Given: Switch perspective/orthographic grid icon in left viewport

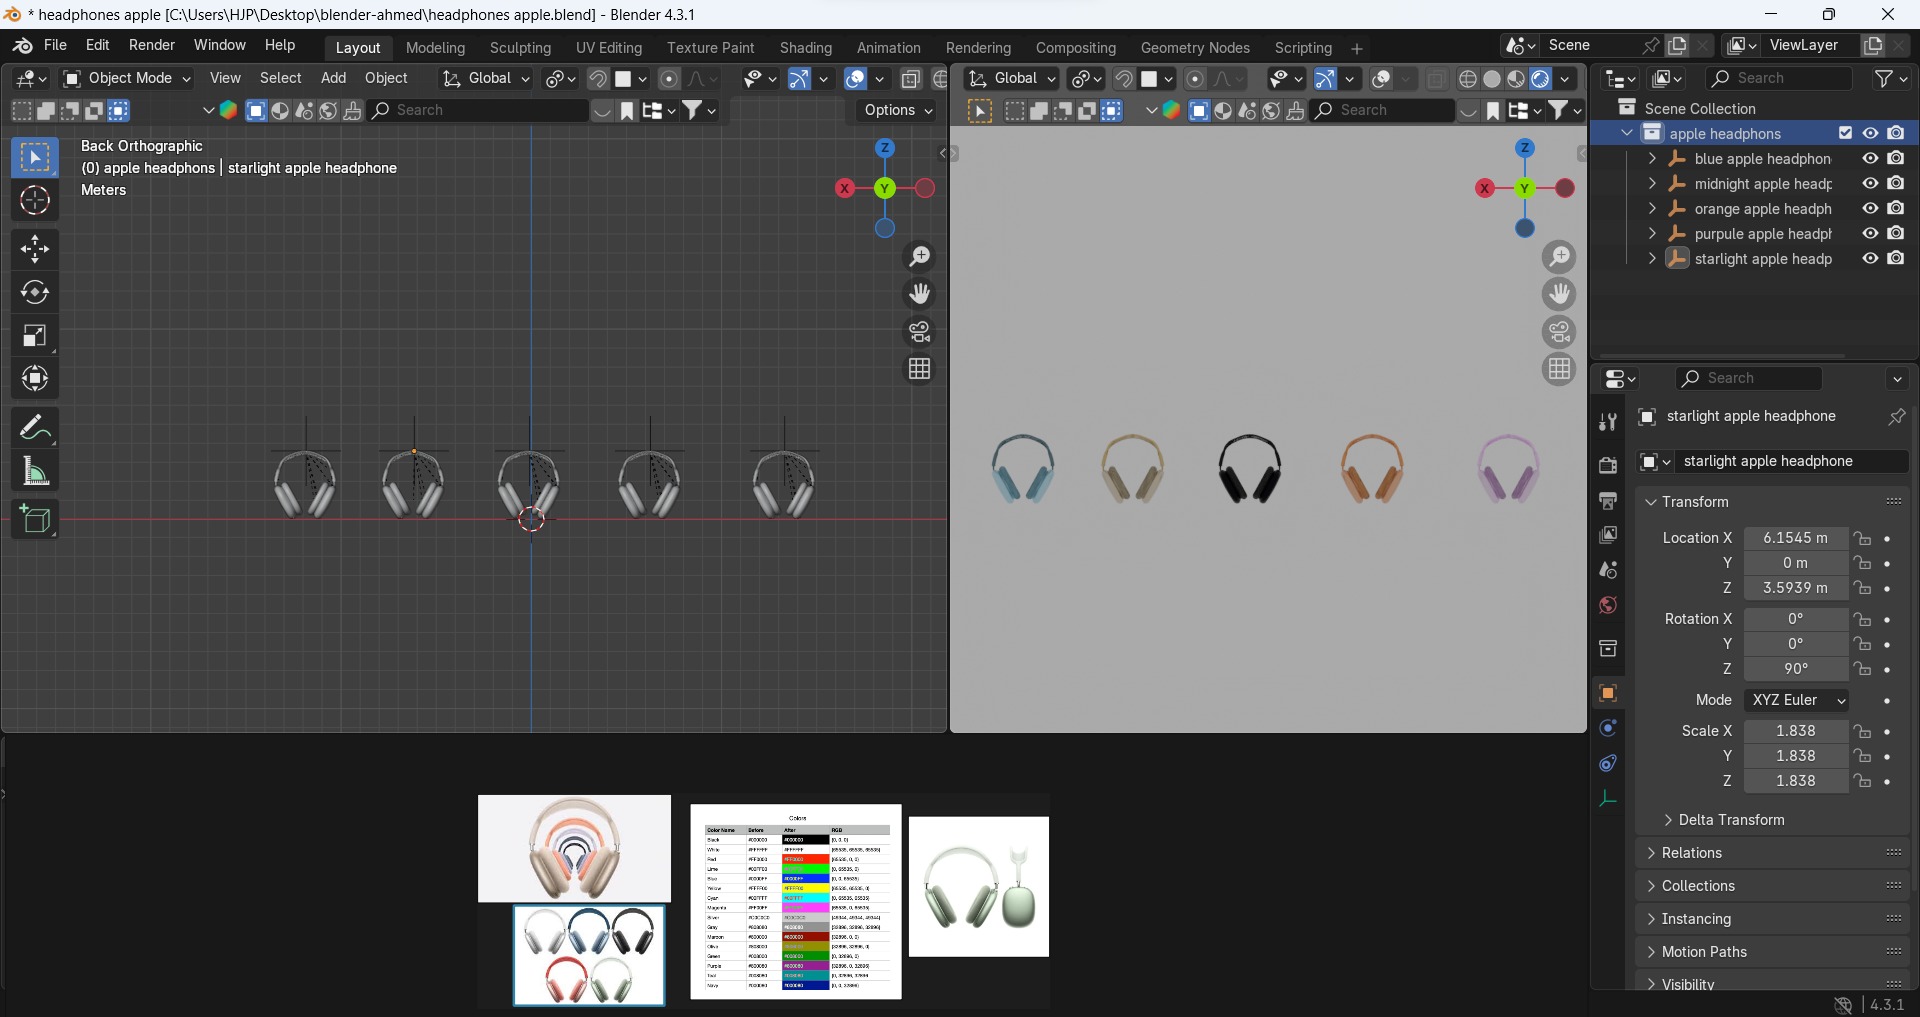Looking at the screenshot, I should point(920,369).
